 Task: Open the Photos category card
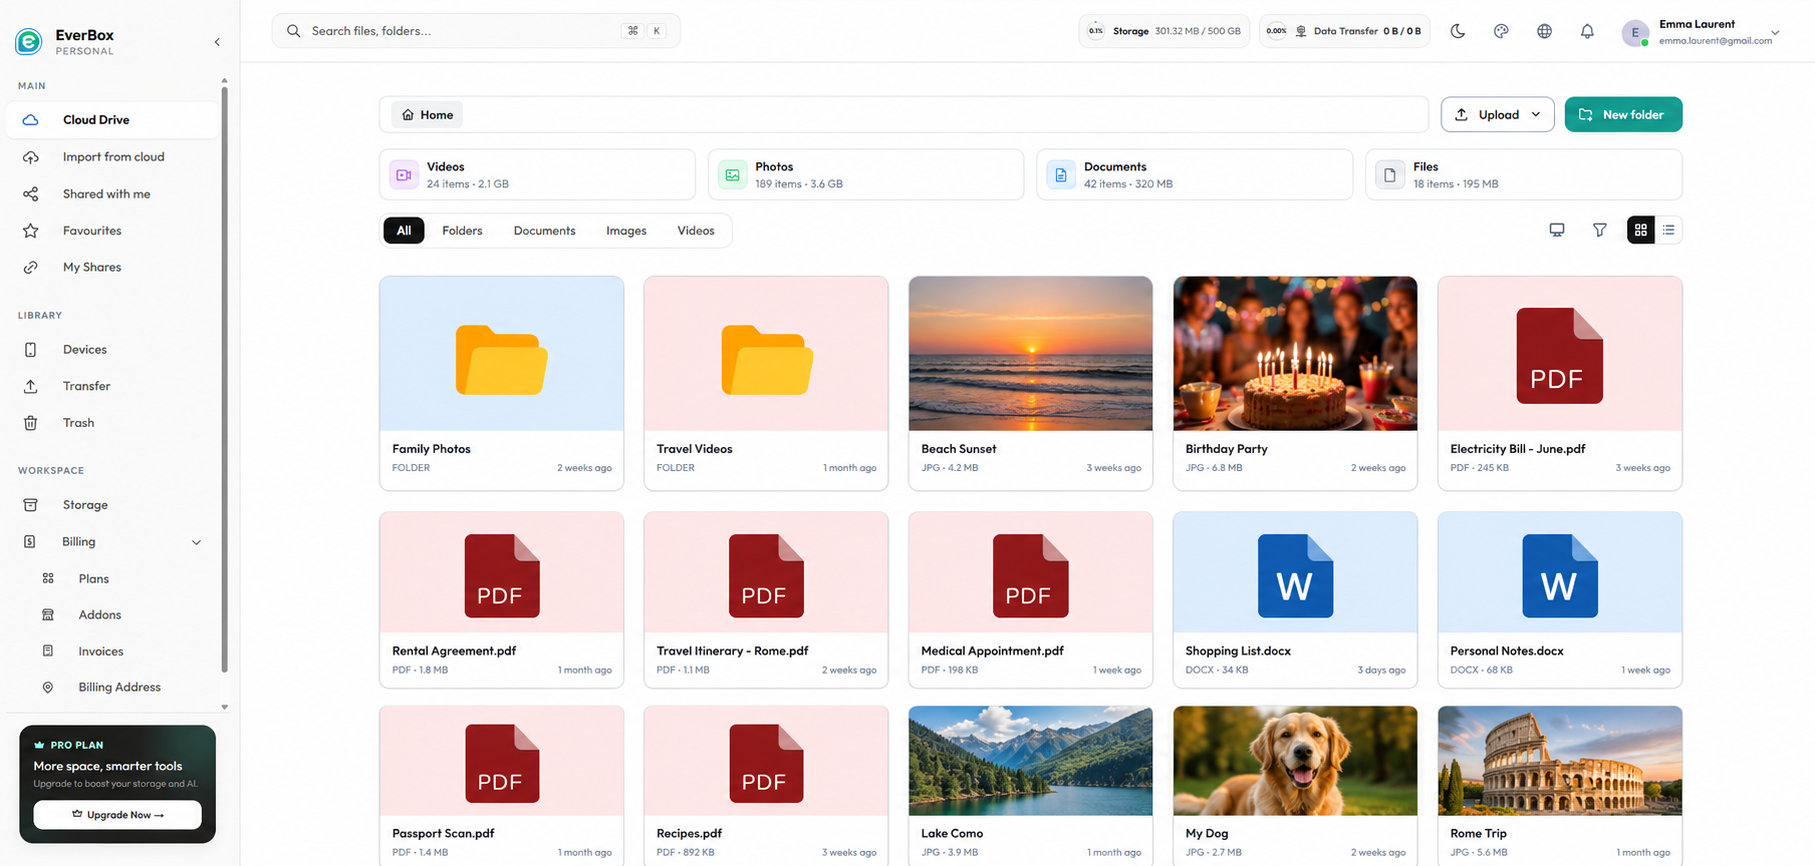866,175
